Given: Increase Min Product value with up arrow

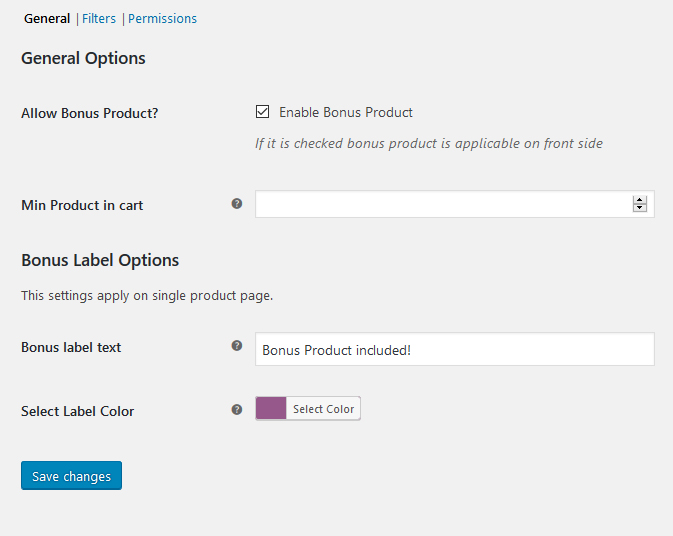Looking at the screenshot, I should click(640, 200).
